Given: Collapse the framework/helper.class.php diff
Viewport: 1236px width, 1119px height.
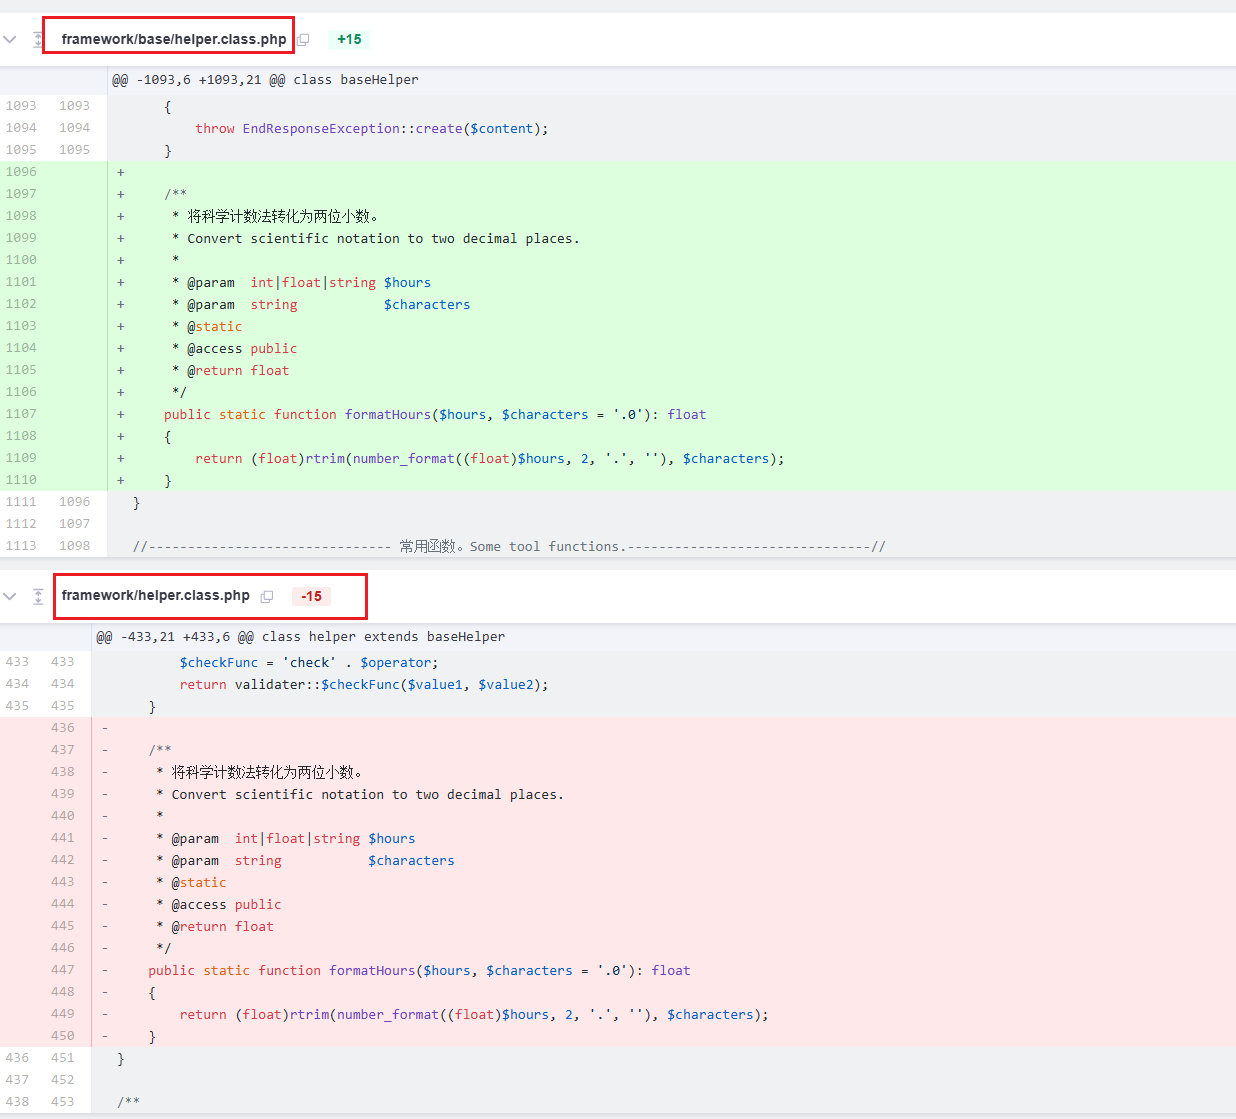Looking at the screenshot, I should click(x=10, y=596).
